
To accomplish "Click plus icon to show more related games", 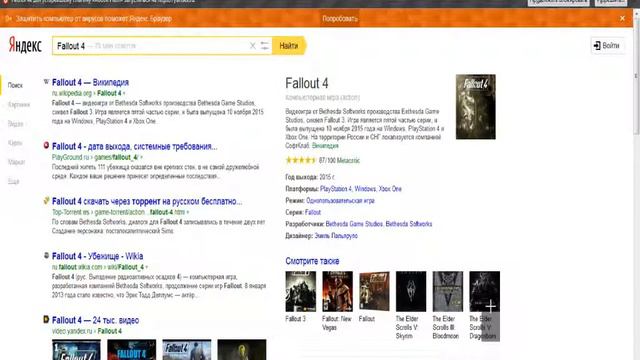I will click(x=491, y=306).
